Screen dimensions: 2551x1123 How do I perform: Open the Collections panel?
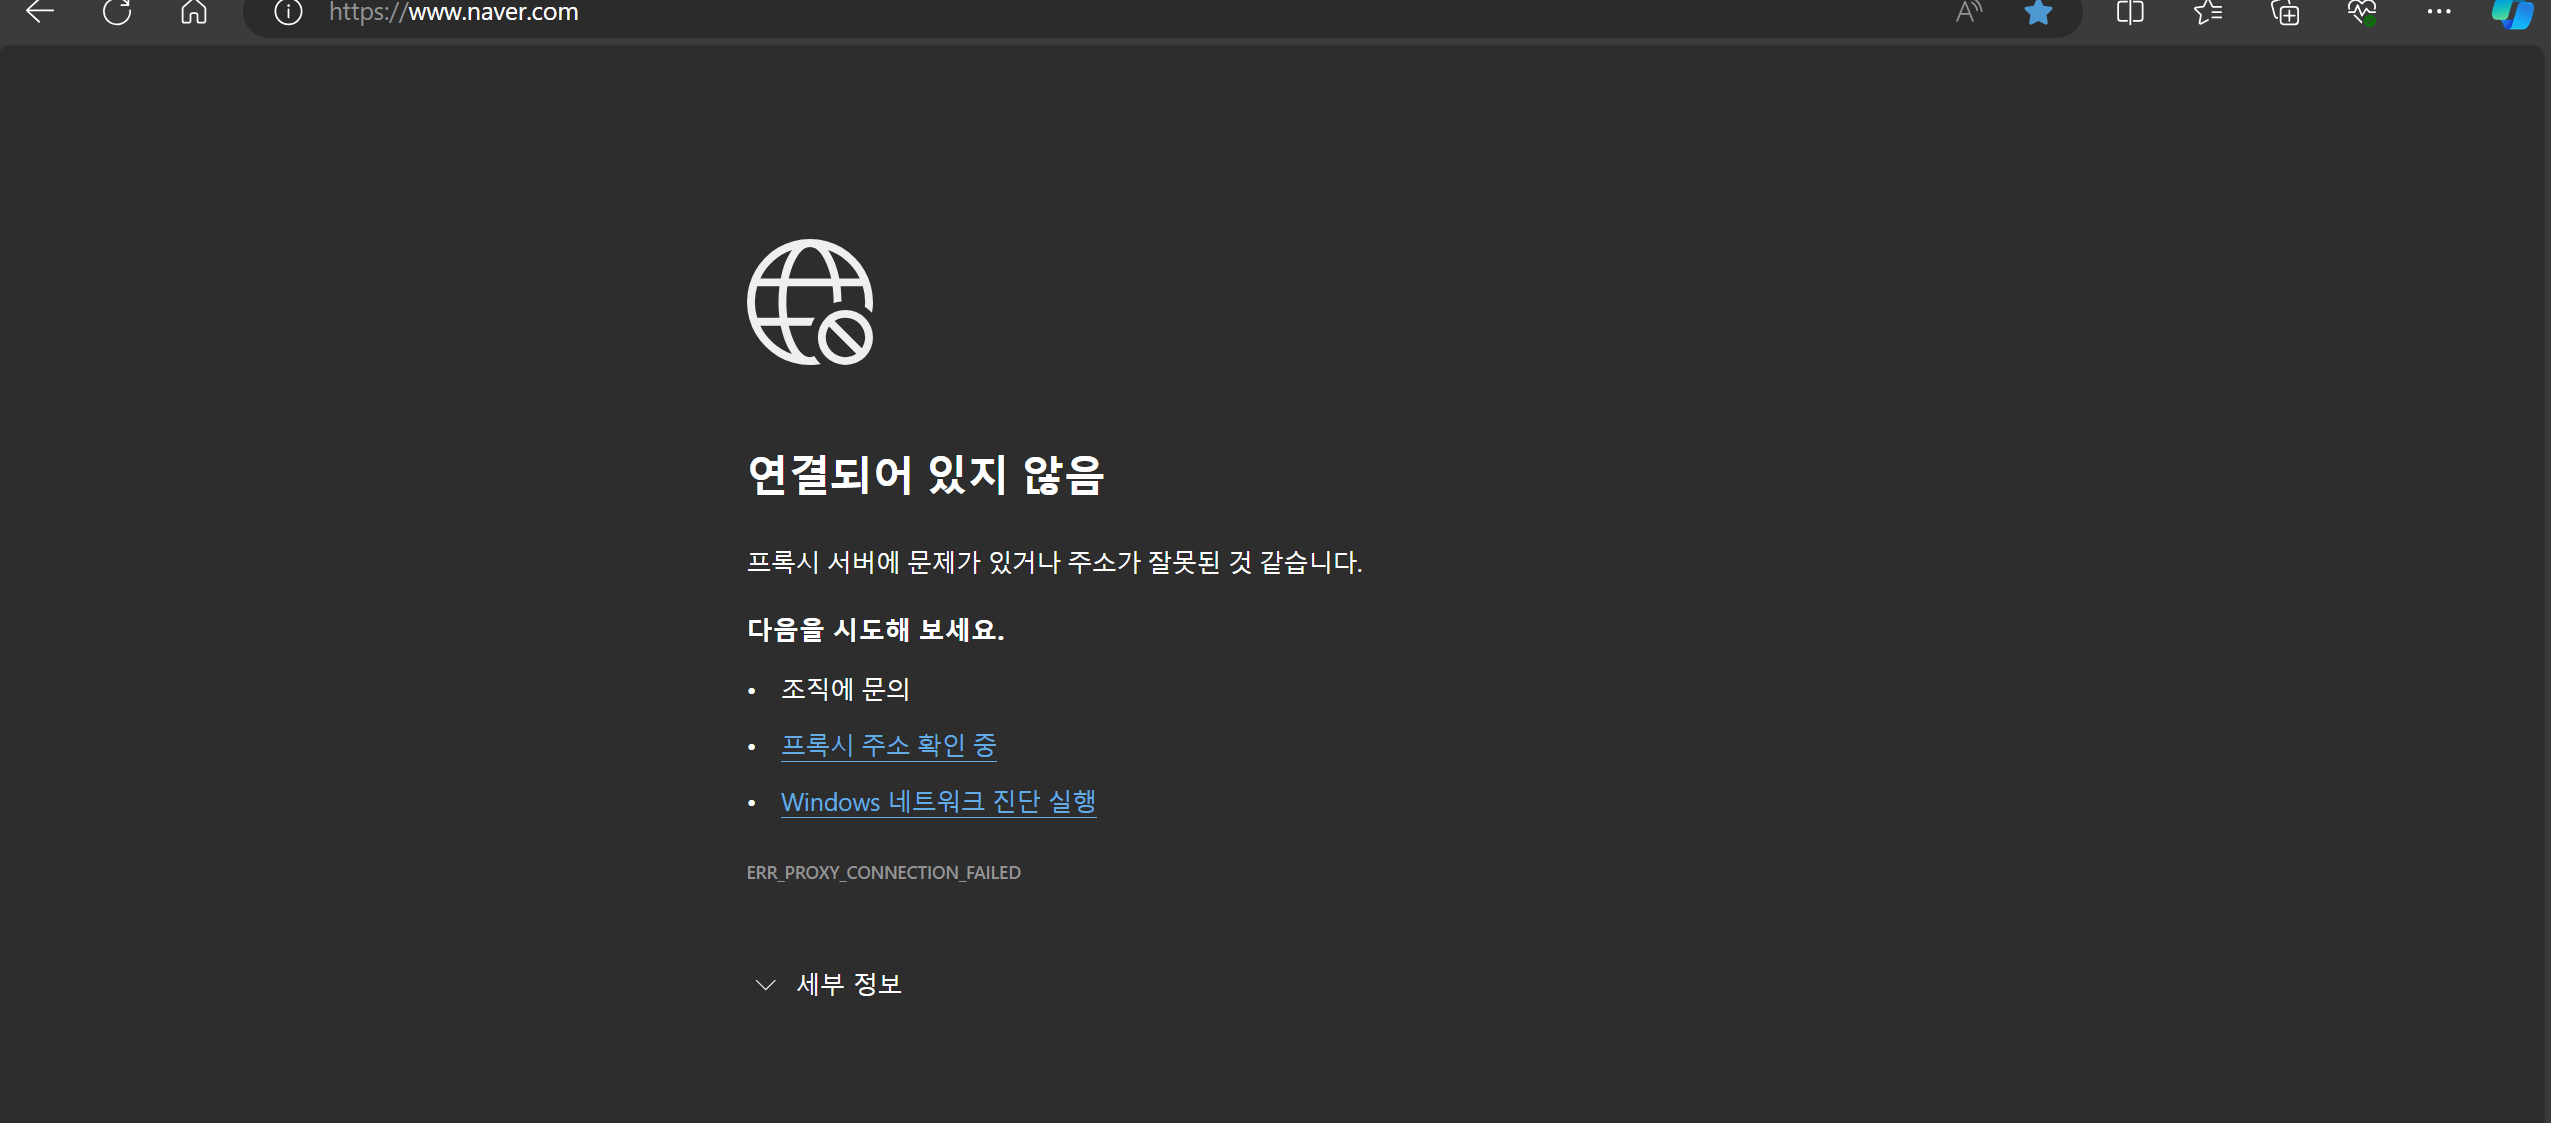[2285, 12]
